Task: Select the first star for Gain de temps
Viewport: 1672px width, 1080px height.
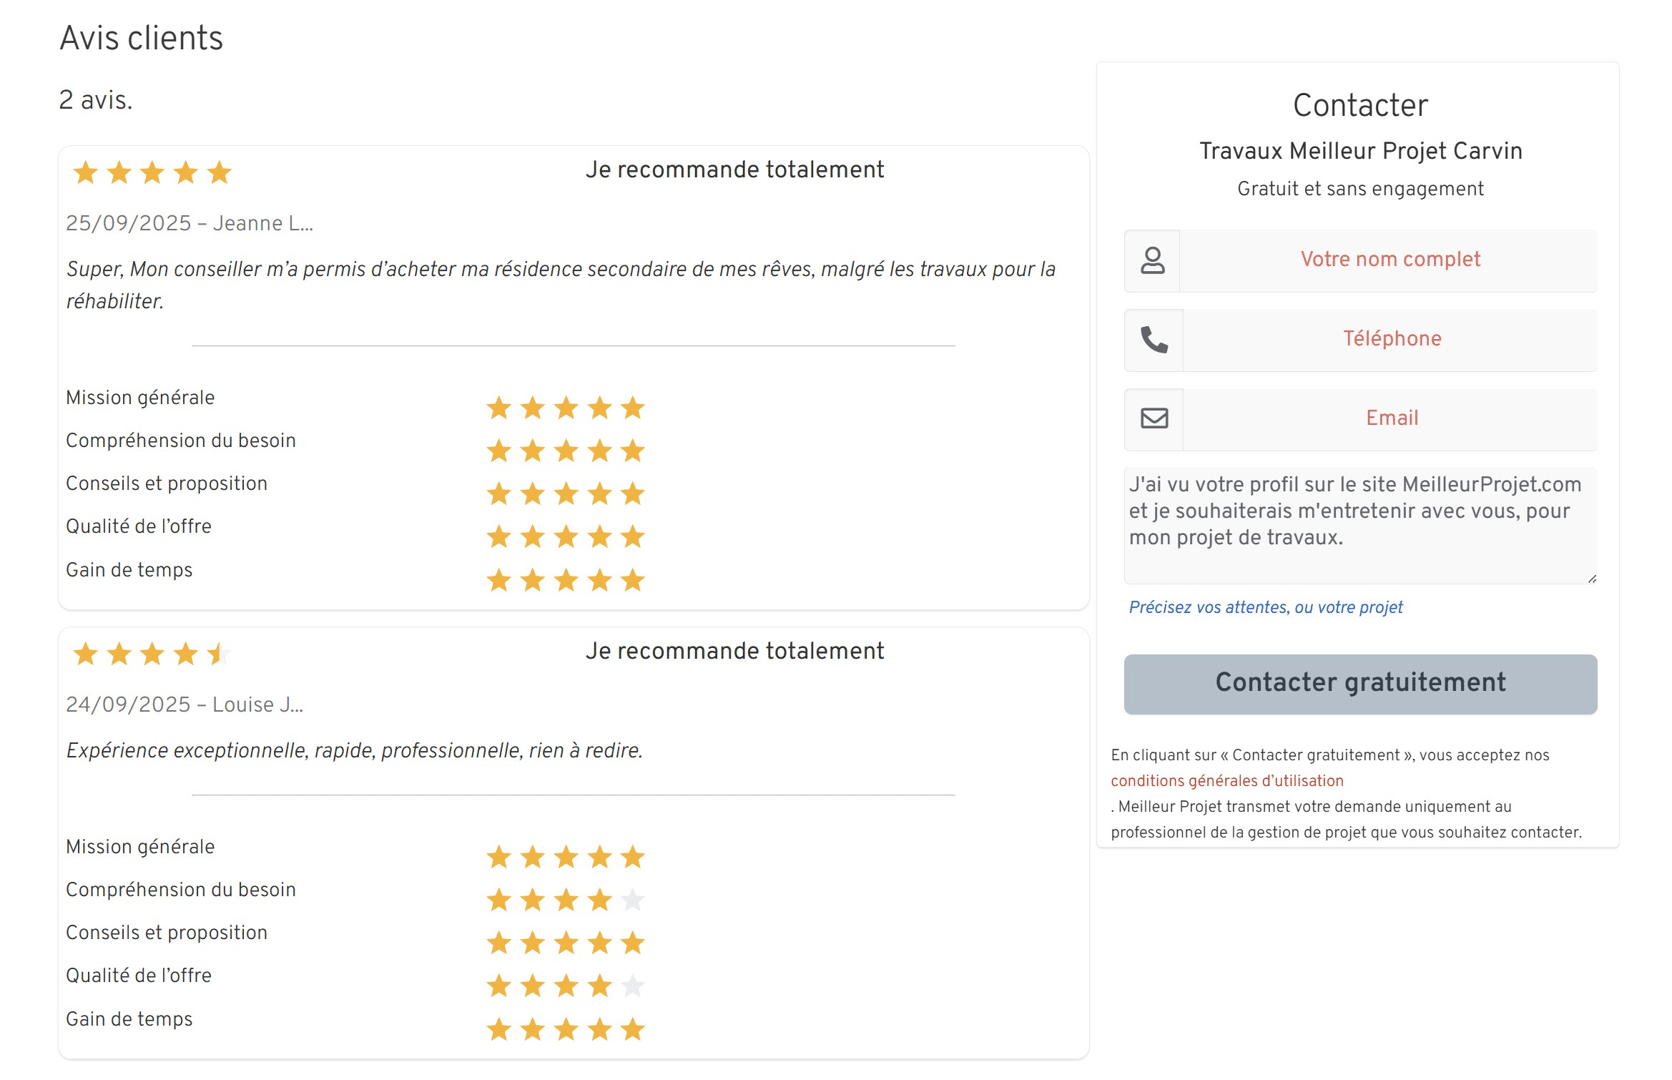Action: (499, 579)
